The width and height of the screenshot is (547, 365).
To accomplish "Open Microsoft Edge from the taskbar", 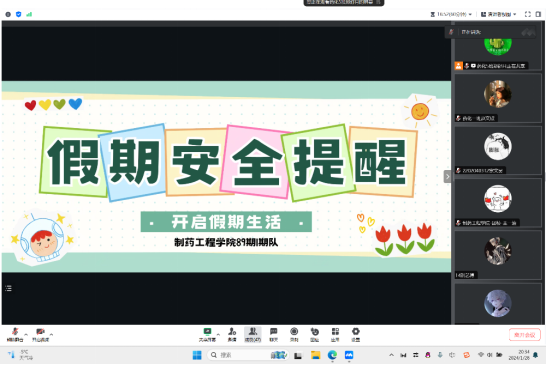I will (332, 355).
